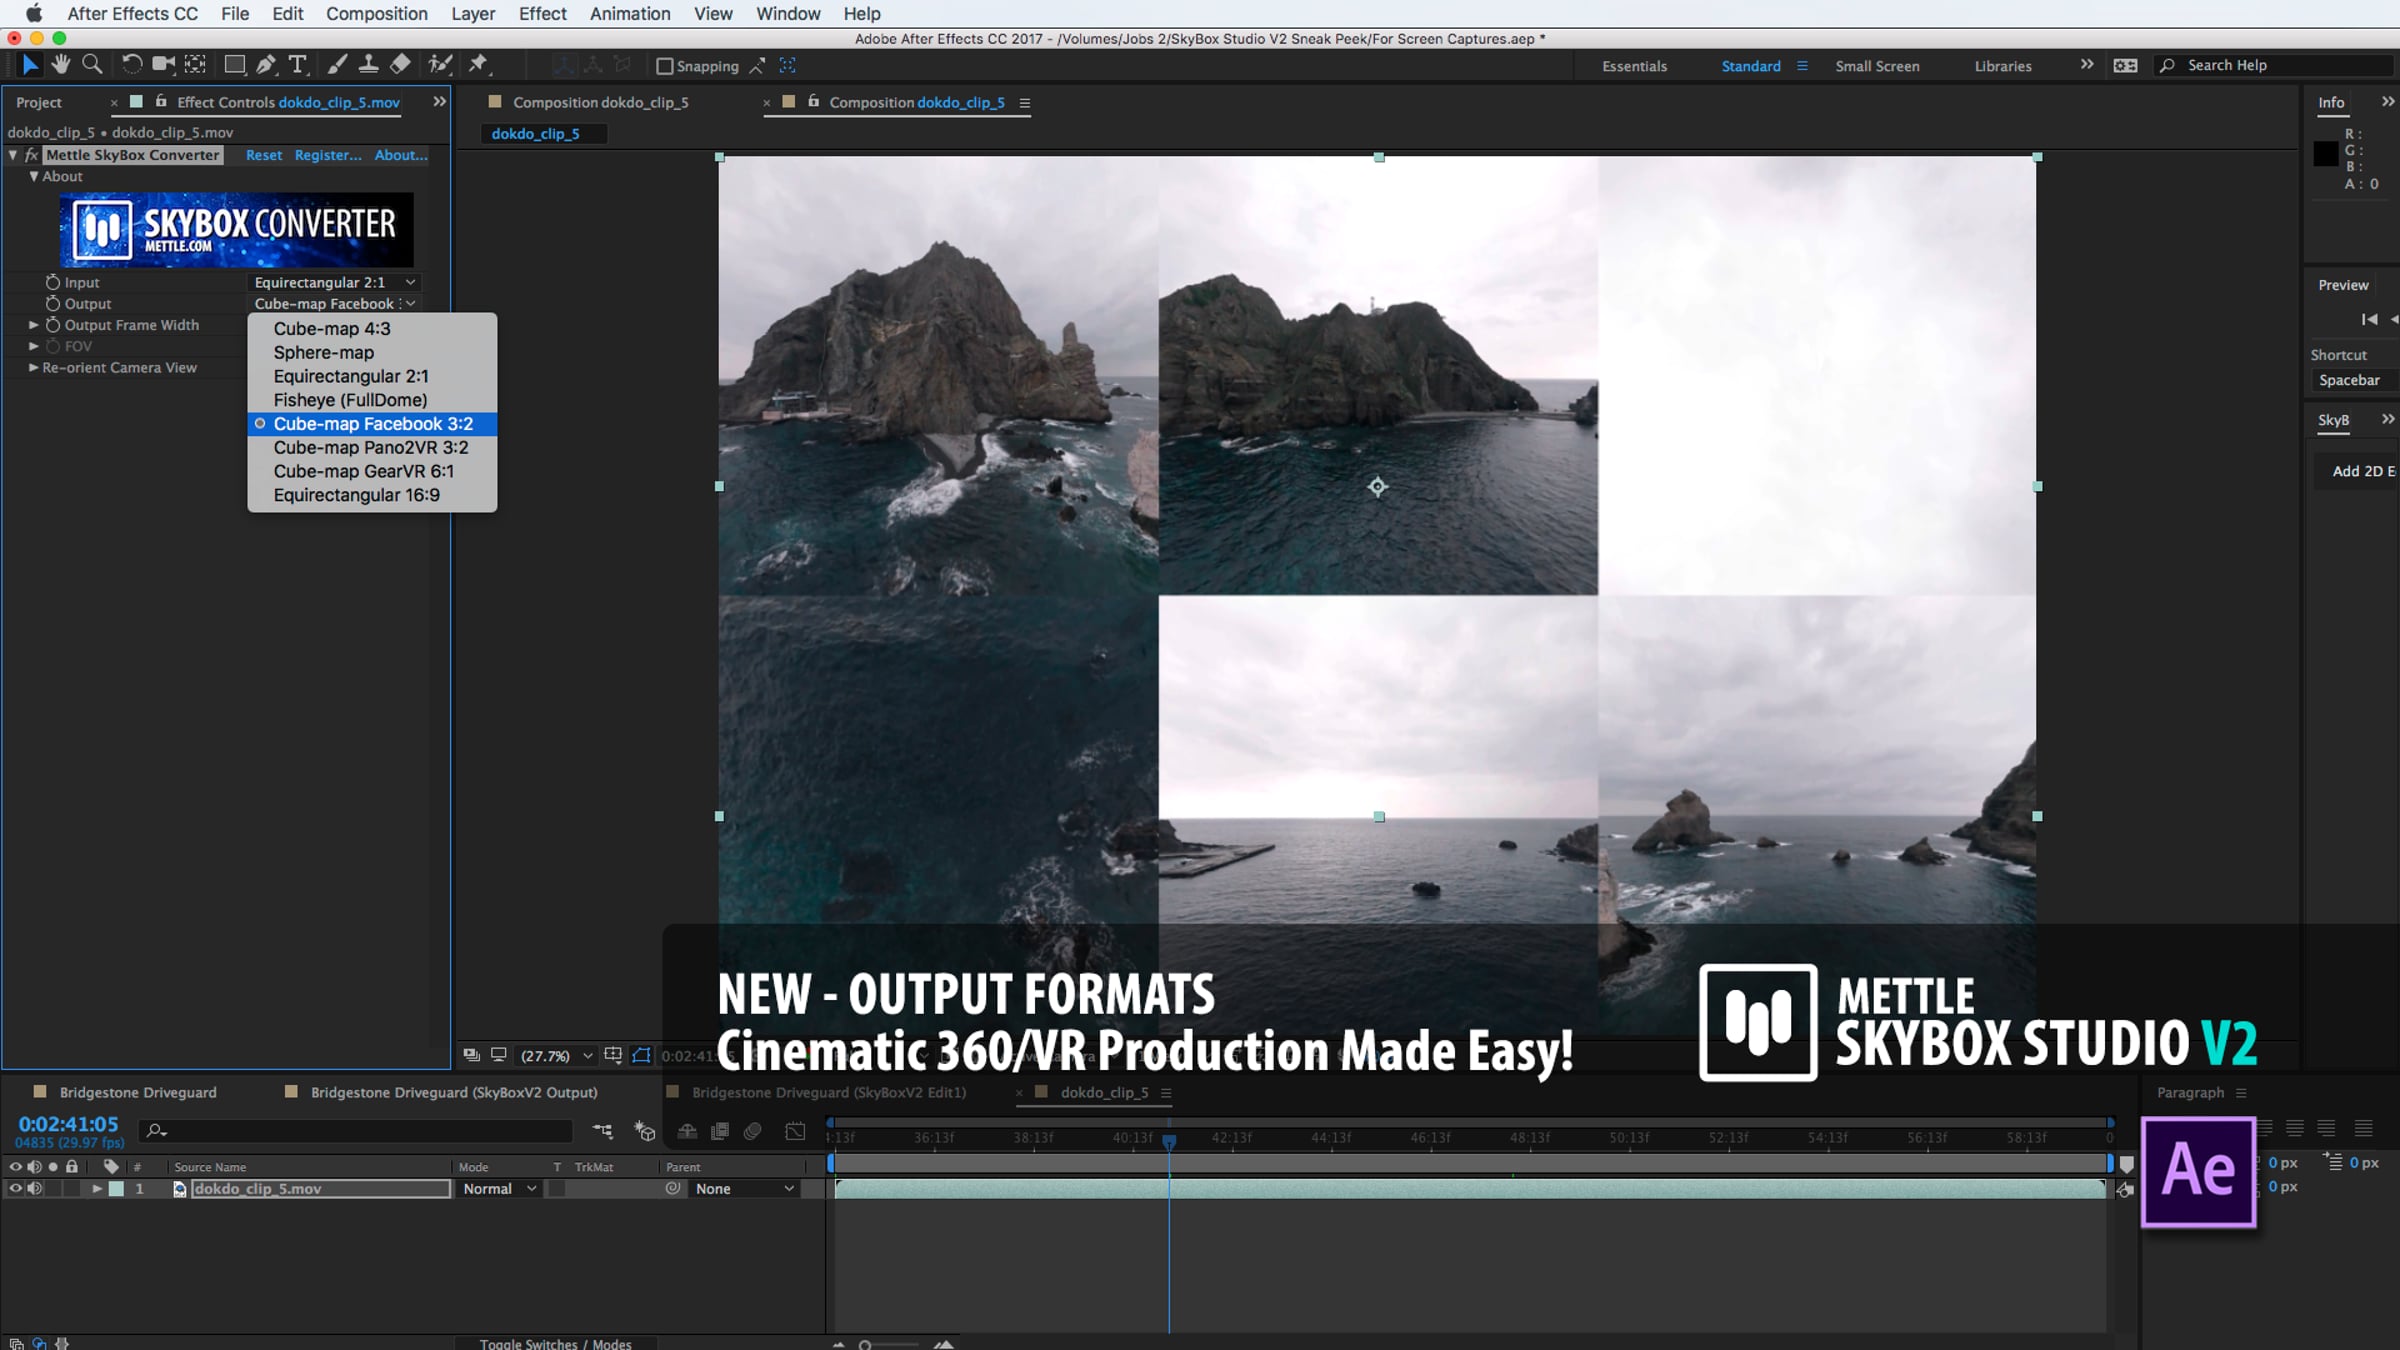Select the Selection arrow tool
This screenshot has height=1350, width=2400.
click(x=30, y=65)
